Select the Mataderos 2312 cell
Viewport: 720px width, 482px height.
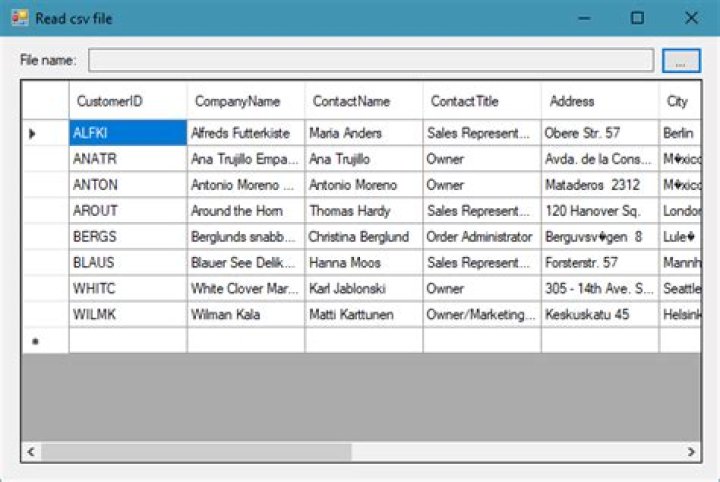[600, 185]
